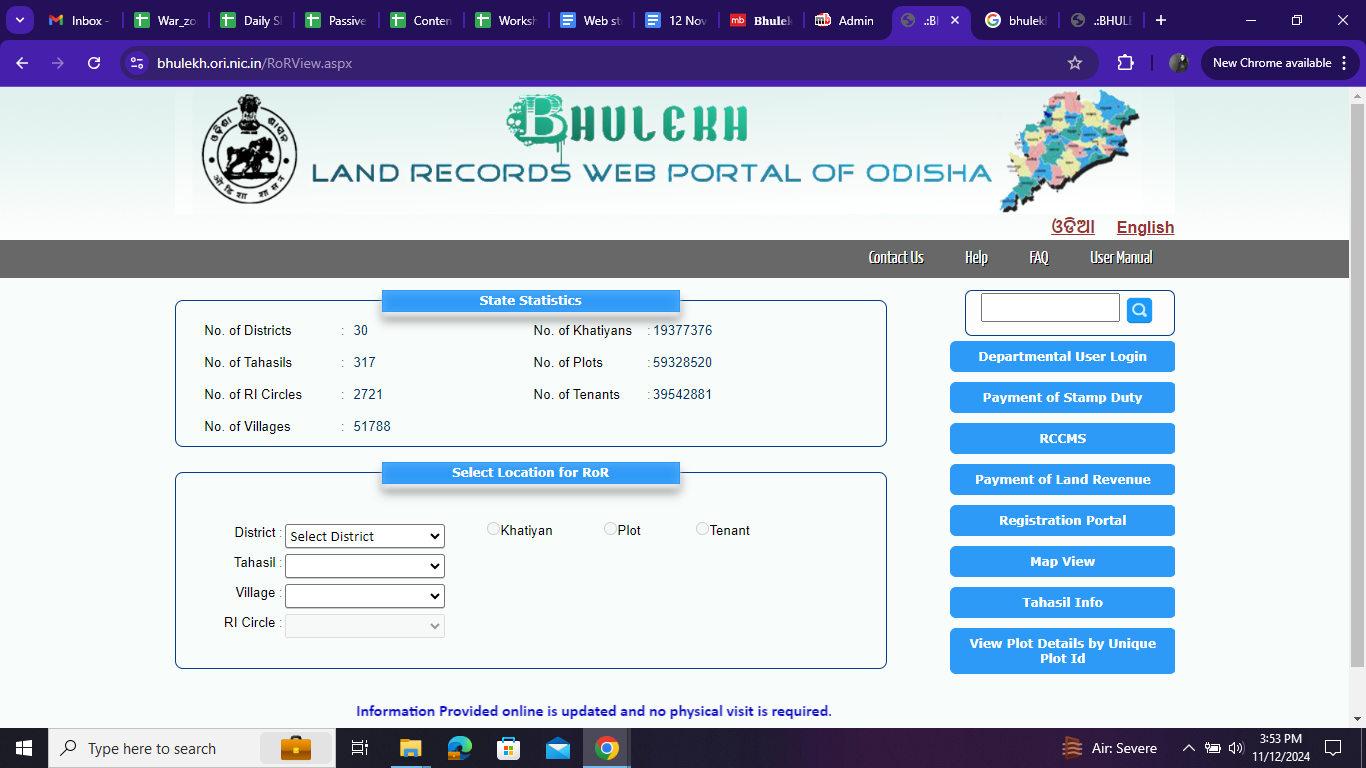This screenshot has width=1366, height=768.
Task: Bookmark this page with the star icon
Action: (x=1075, y=63)
